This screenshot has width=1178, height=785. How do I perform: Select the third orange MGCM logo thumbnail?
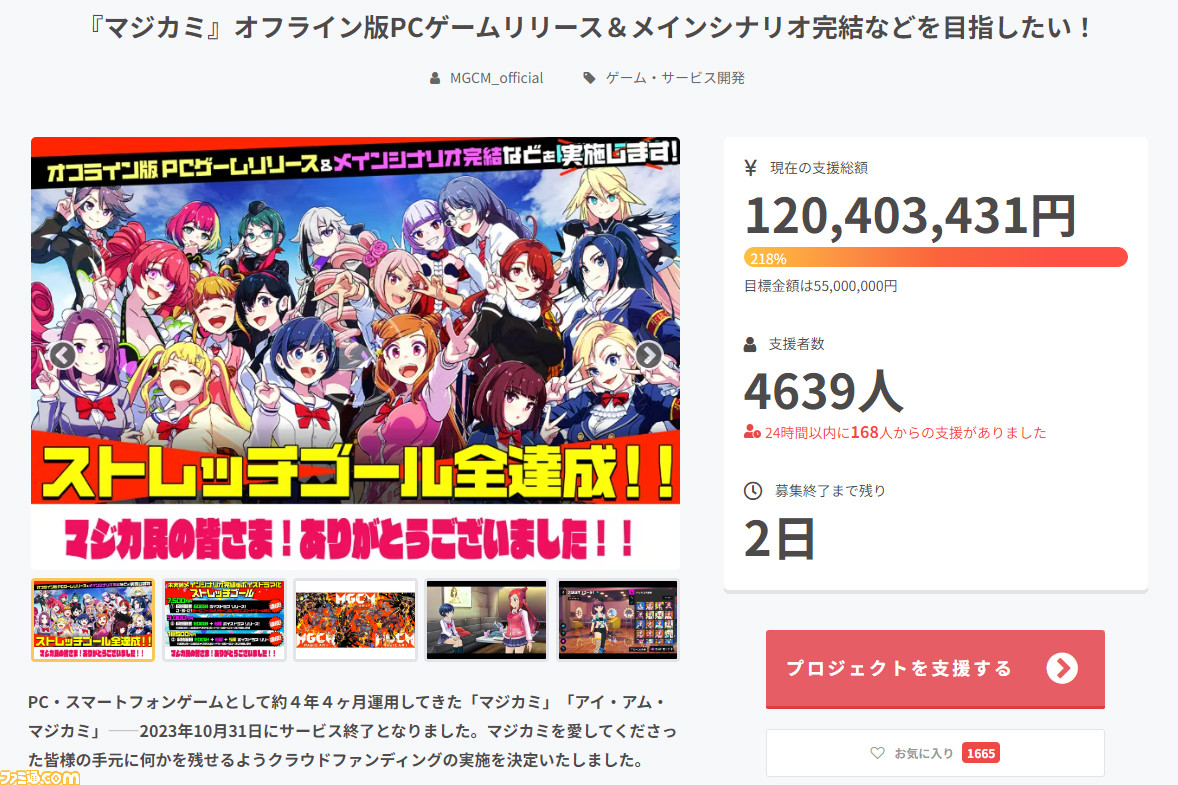pos(355,620)
